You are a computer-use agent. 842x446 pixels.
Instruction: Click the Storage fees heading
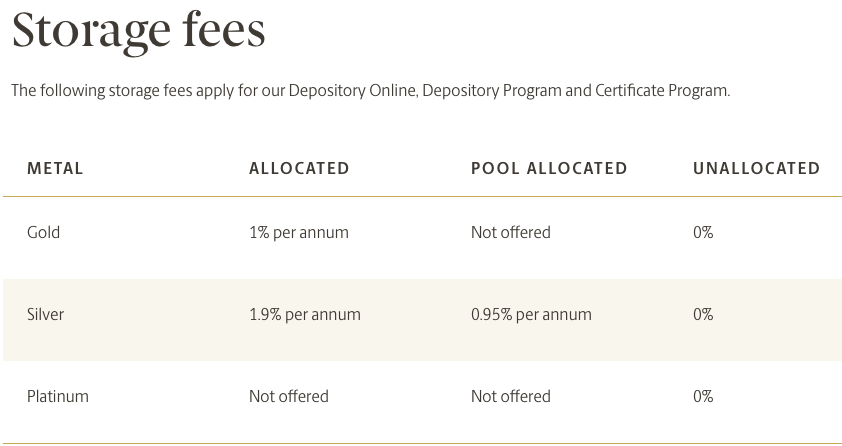[139, 31]
